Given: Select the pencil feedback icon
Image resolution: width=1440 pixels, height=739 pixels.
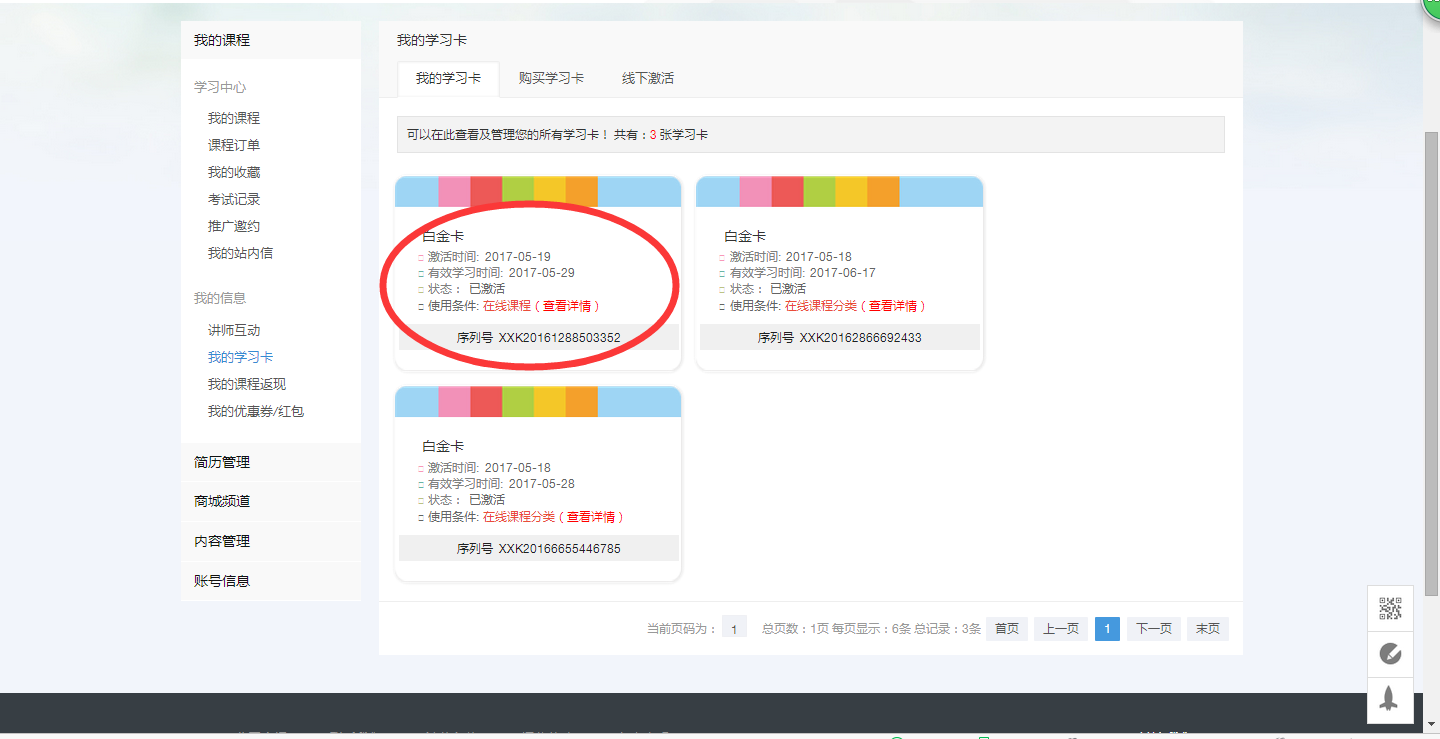Looking at the screenshot, I should coord(1392,655).
